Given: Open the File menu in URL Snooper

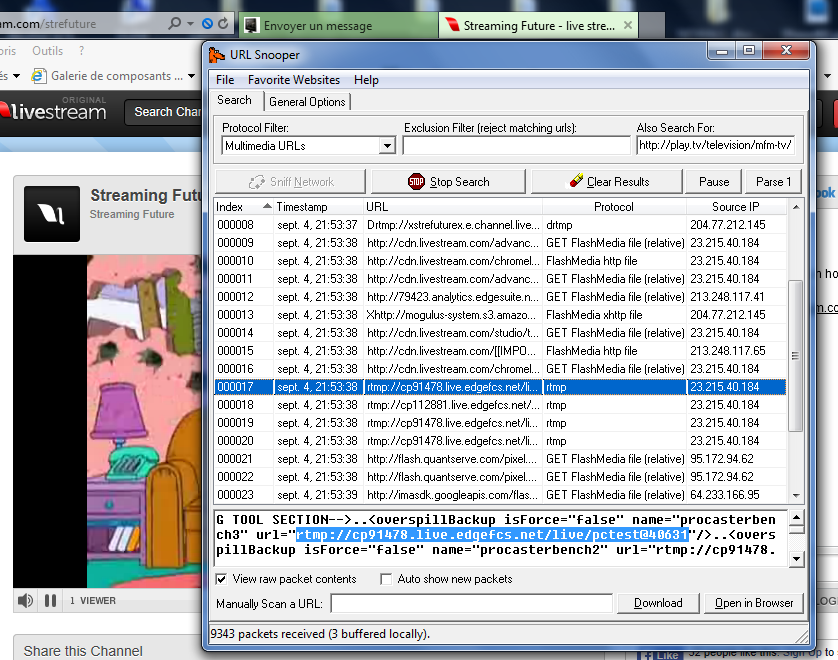Looking at the screenshot, I should (225, 80).
